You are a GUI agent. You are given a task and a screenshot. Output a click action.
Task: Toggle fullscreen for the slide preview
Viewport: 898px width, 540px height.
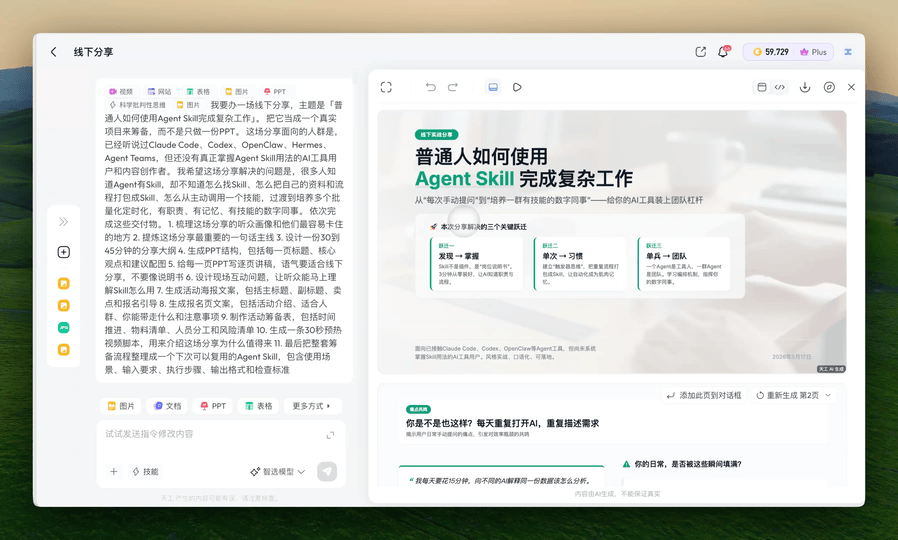[386, 87]
